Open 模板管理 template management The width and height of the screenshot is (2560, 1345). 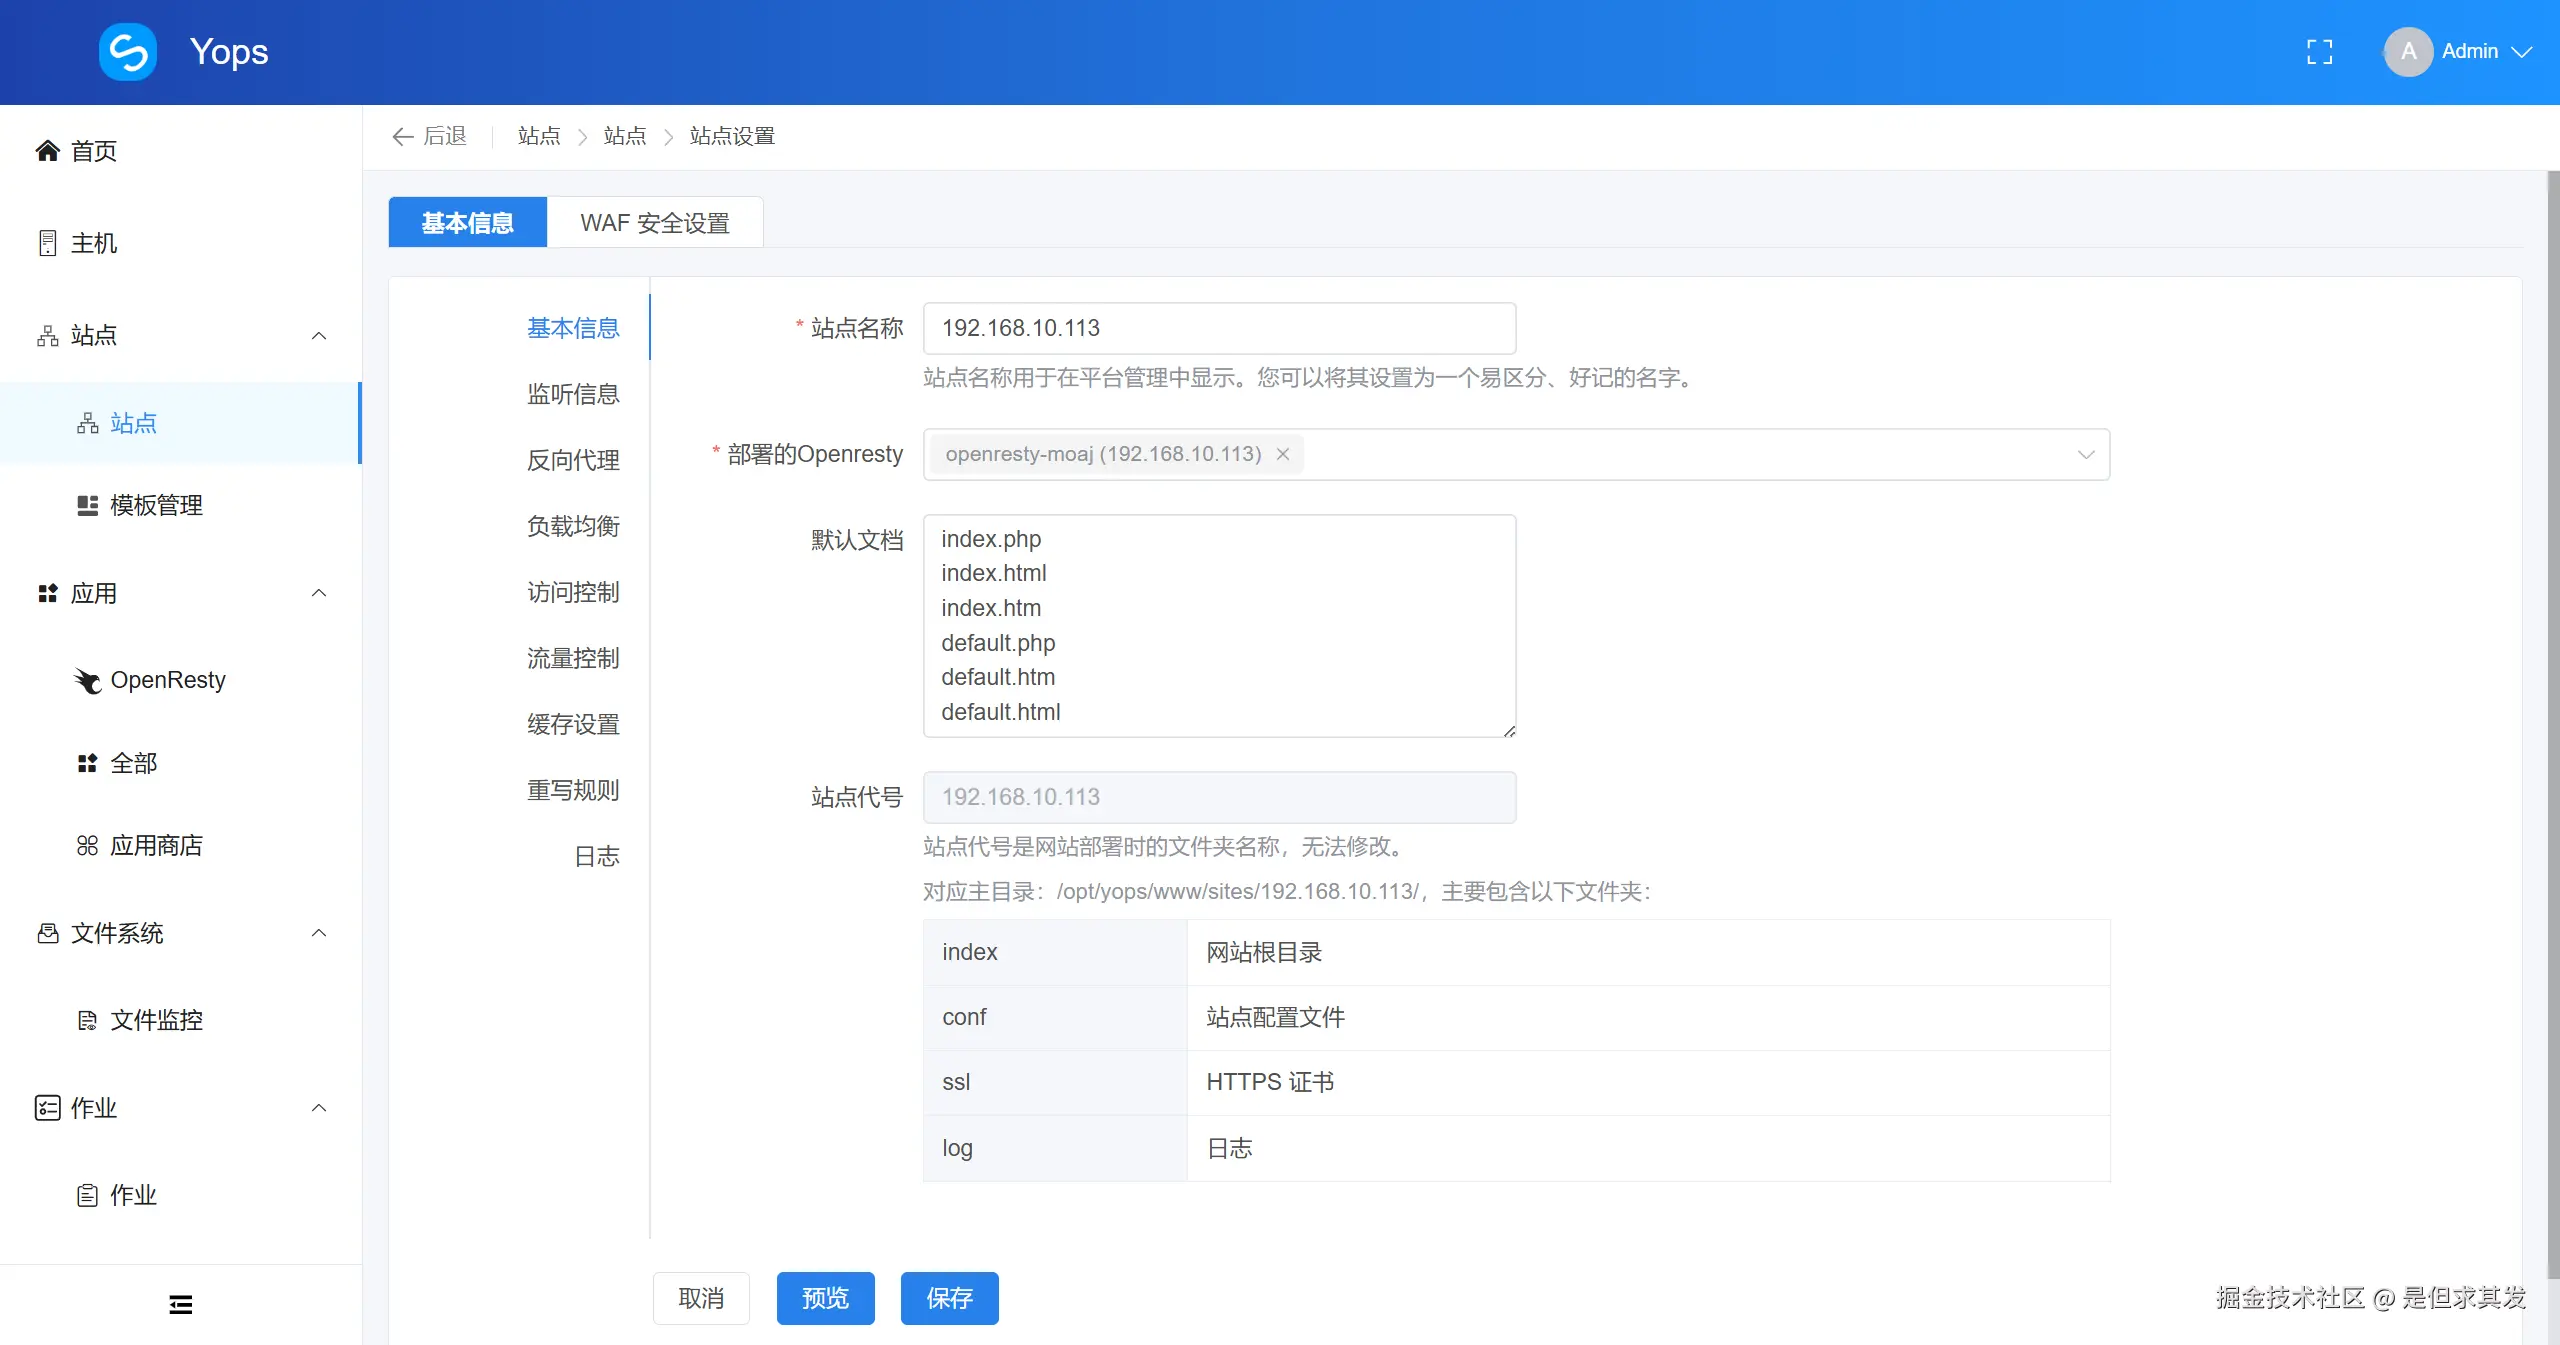pos(156,505)
